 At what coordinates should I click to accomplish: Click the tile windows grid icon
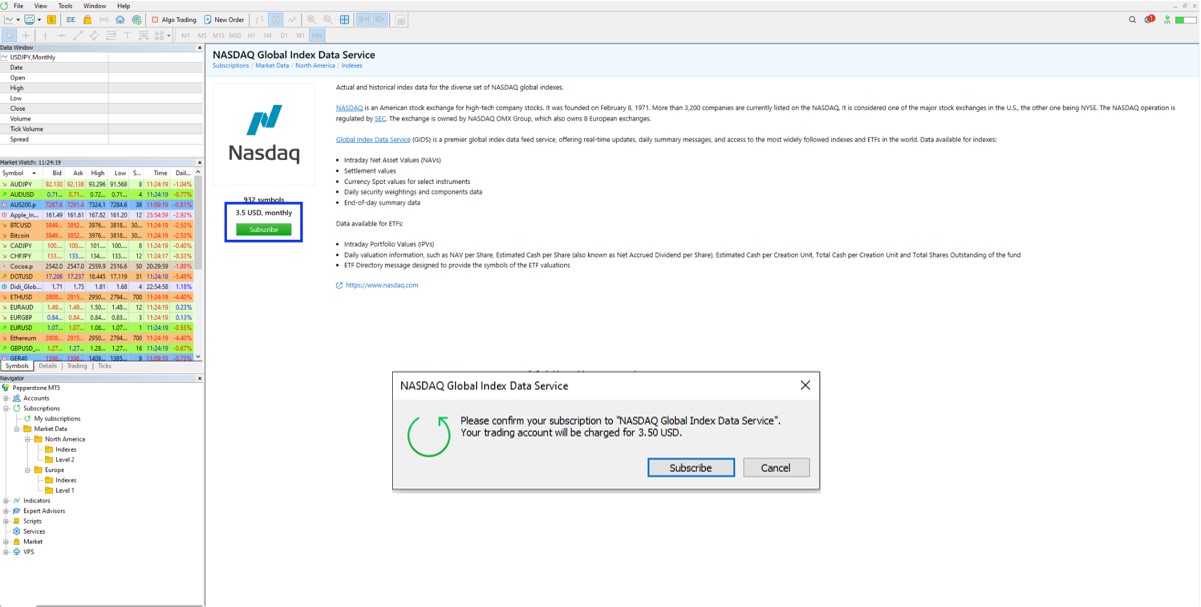tap(345, 19)
